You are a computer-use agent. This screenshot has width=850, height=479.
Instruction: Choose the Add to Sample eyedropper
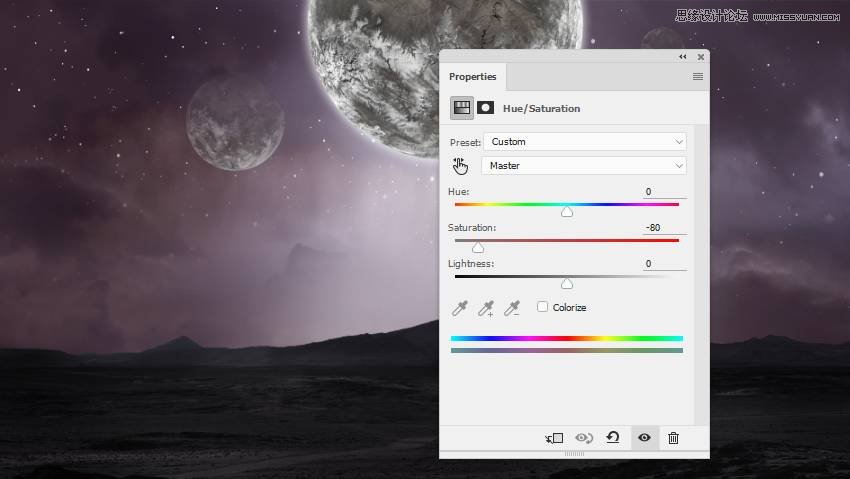pyautogui.click(x=486, y=308)
